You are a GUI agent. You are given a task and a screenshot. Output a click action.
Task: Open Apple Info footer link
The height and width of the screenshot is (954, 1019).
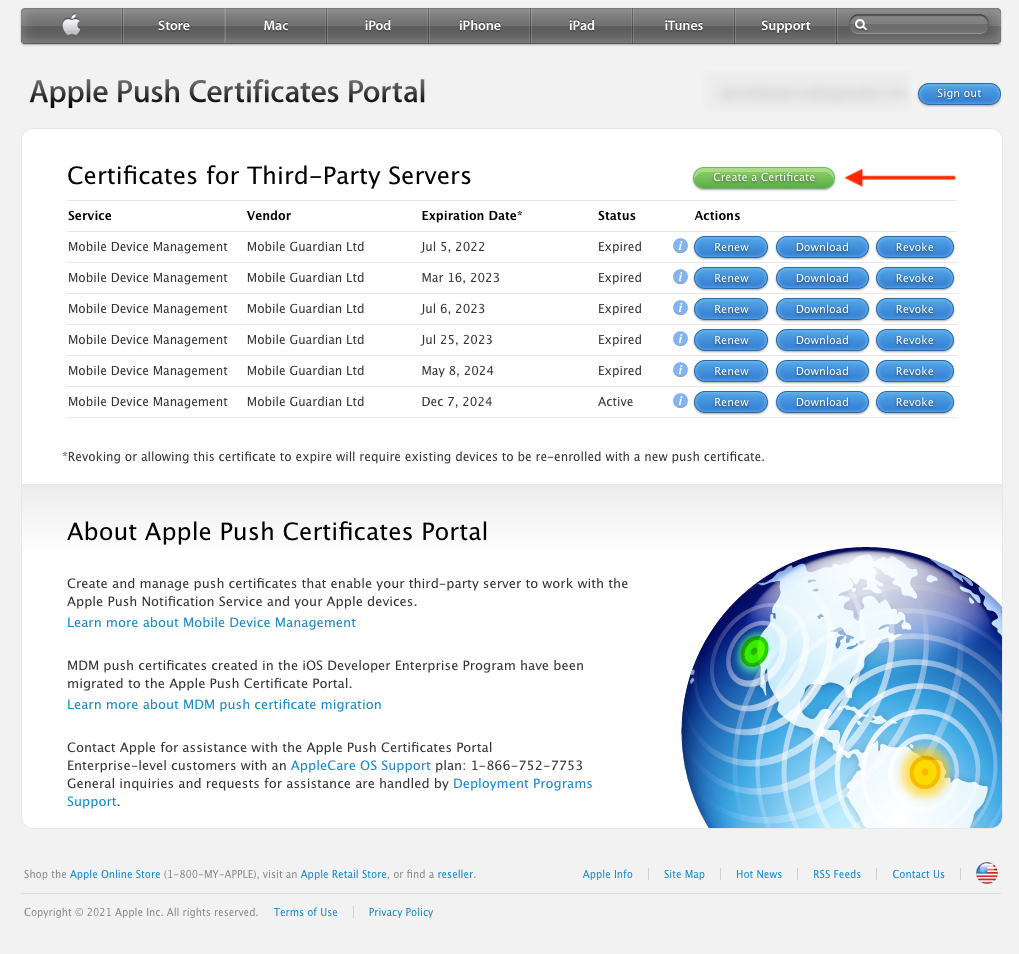(x=608, y=874)
